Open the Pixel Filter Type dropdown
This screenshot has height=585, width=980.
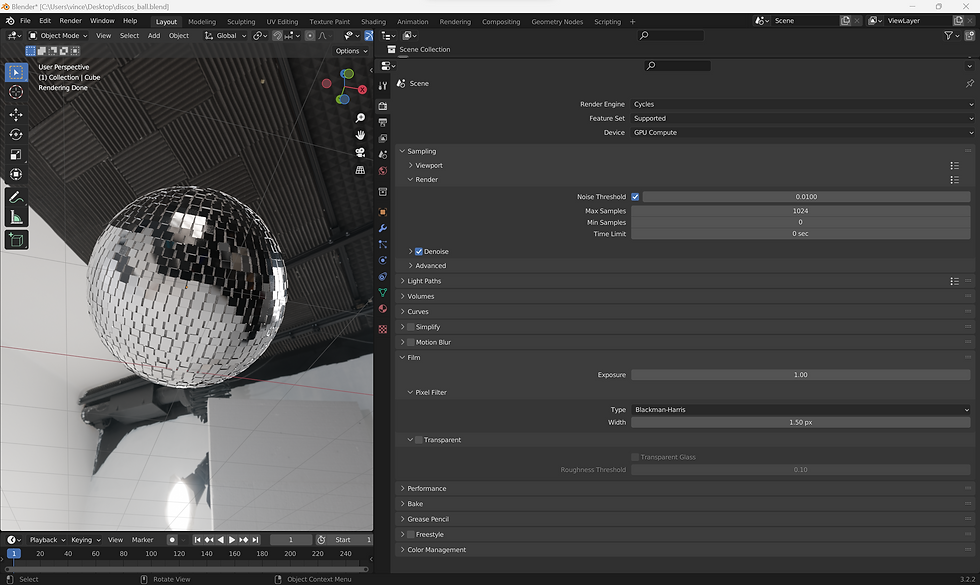(801, 410)
